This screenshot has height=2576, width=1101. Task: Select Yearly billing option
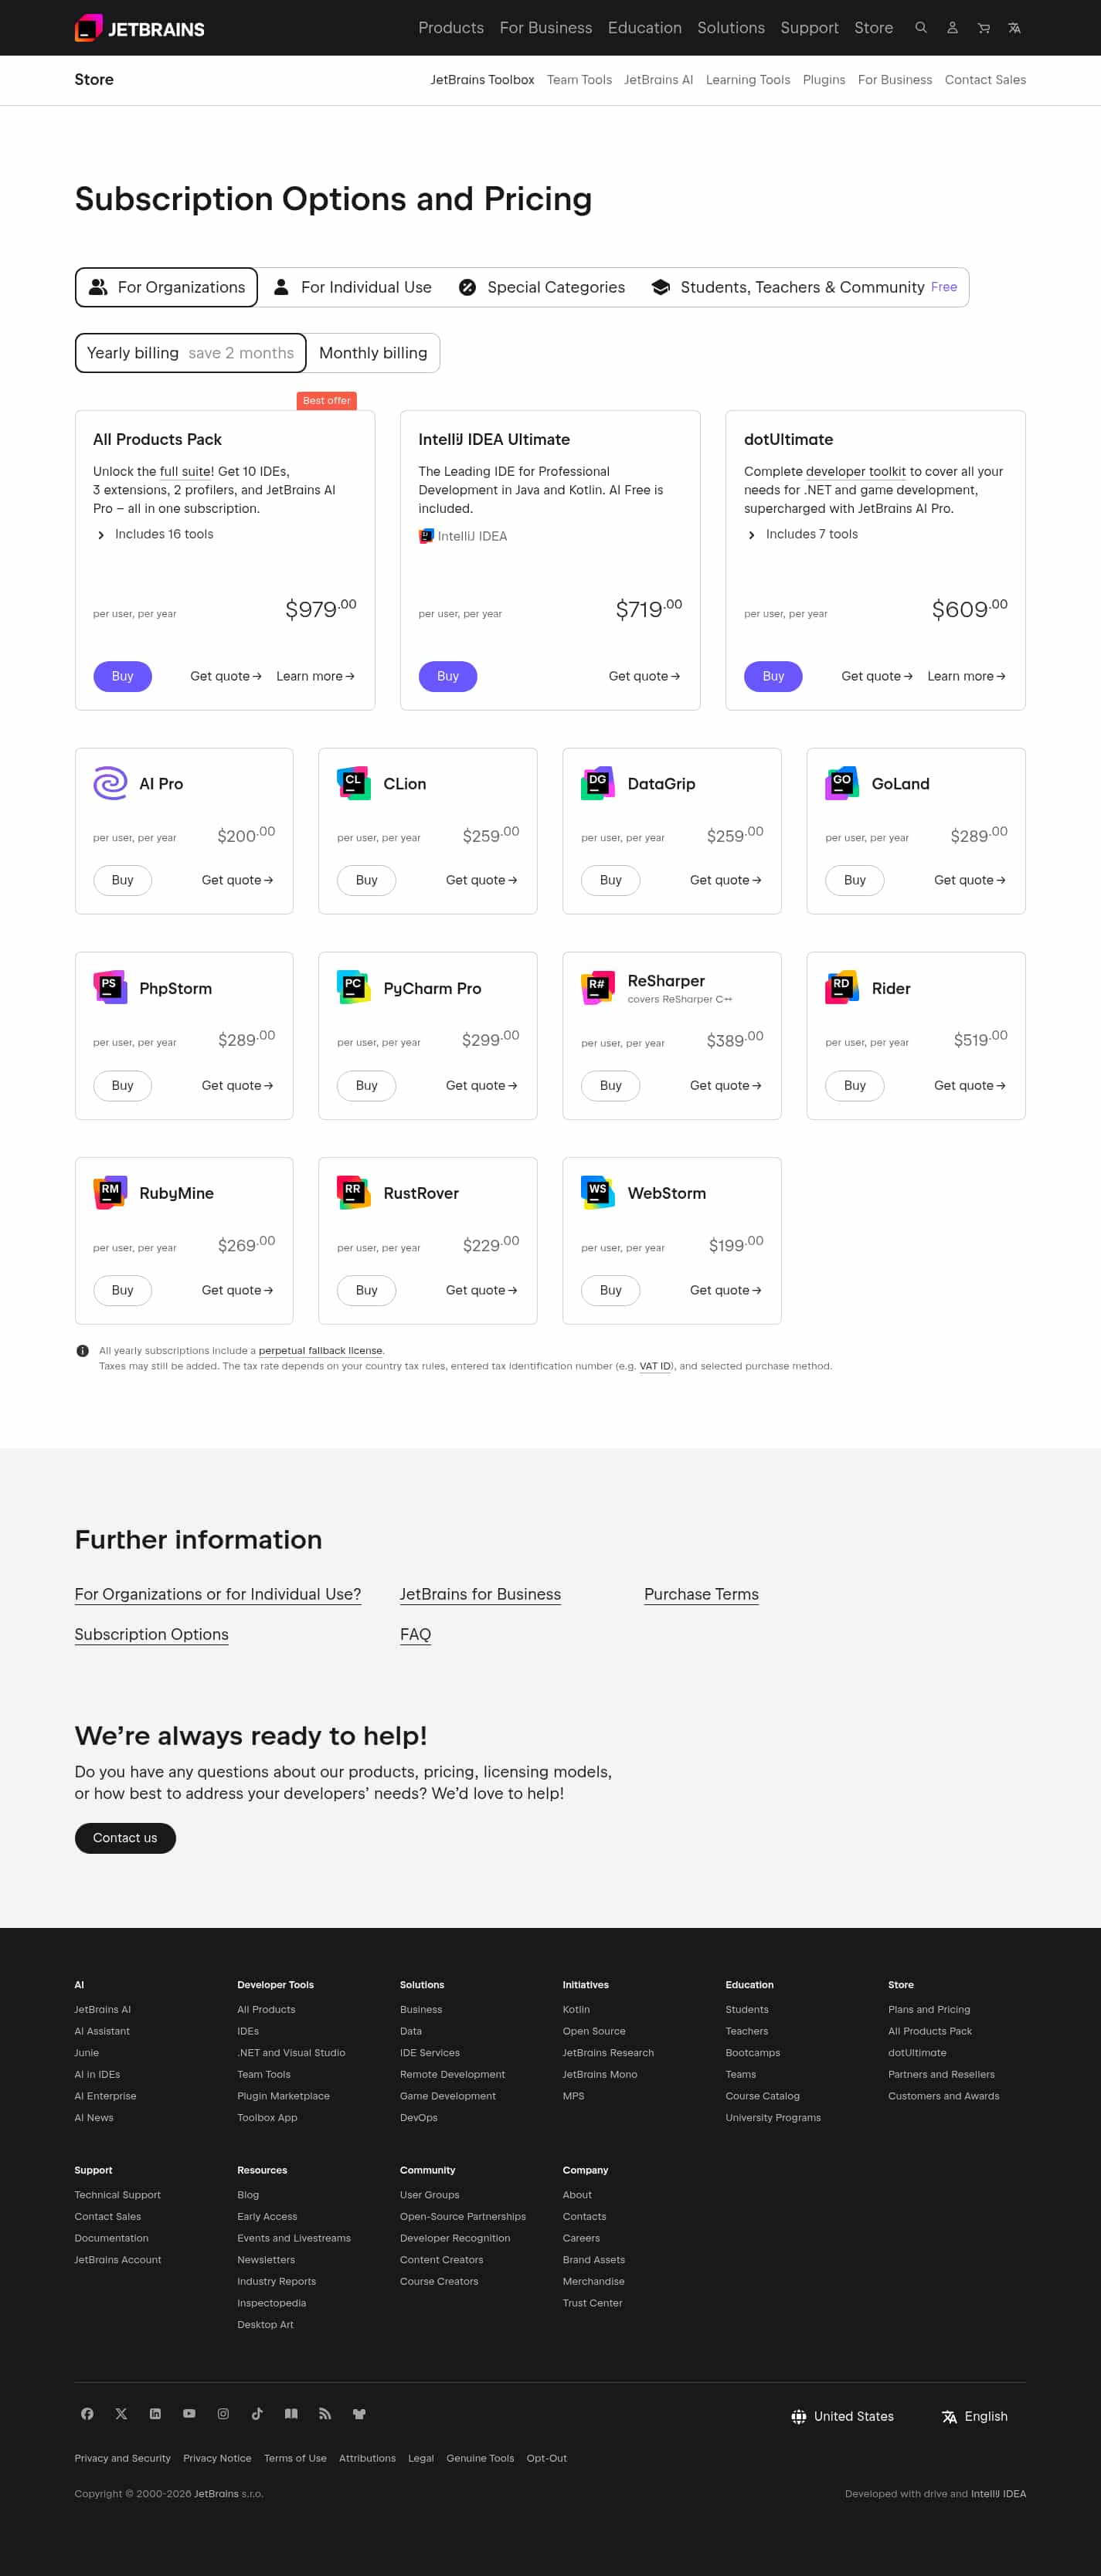(x=190, y=353)
